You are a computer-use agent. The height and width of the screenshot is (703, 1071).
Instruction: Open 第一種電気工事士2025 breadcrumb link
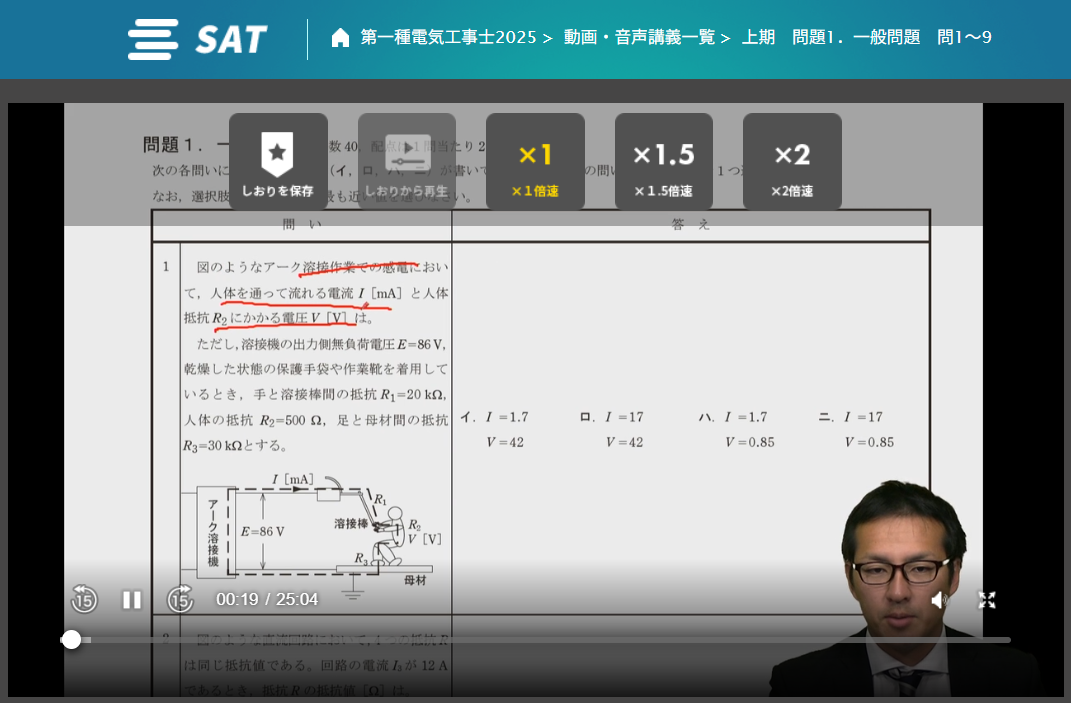448,37
